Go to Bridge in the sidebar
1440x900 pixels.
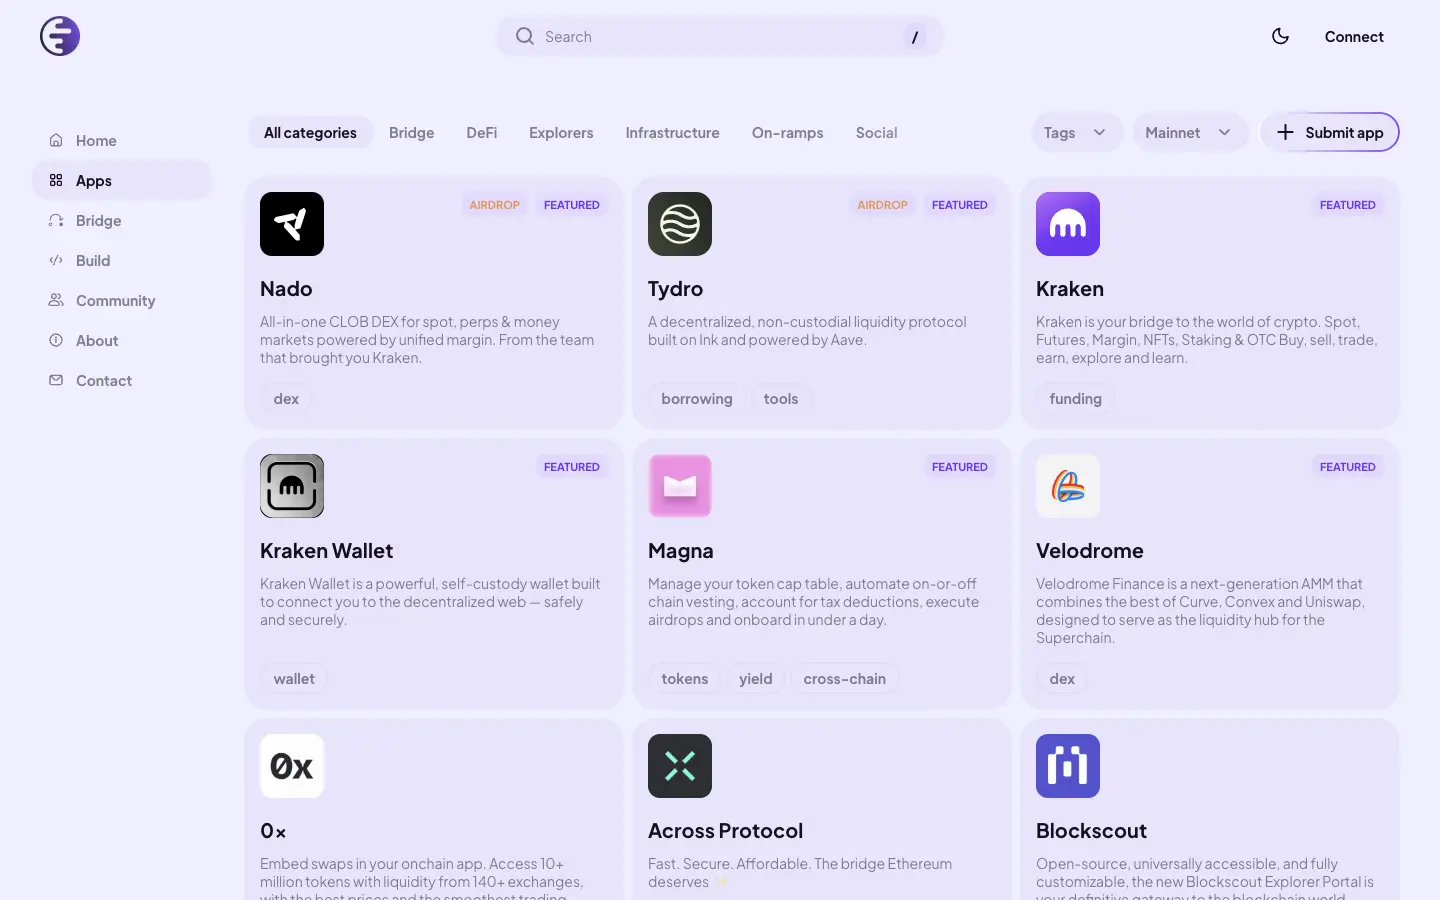[x=122, y=220]
